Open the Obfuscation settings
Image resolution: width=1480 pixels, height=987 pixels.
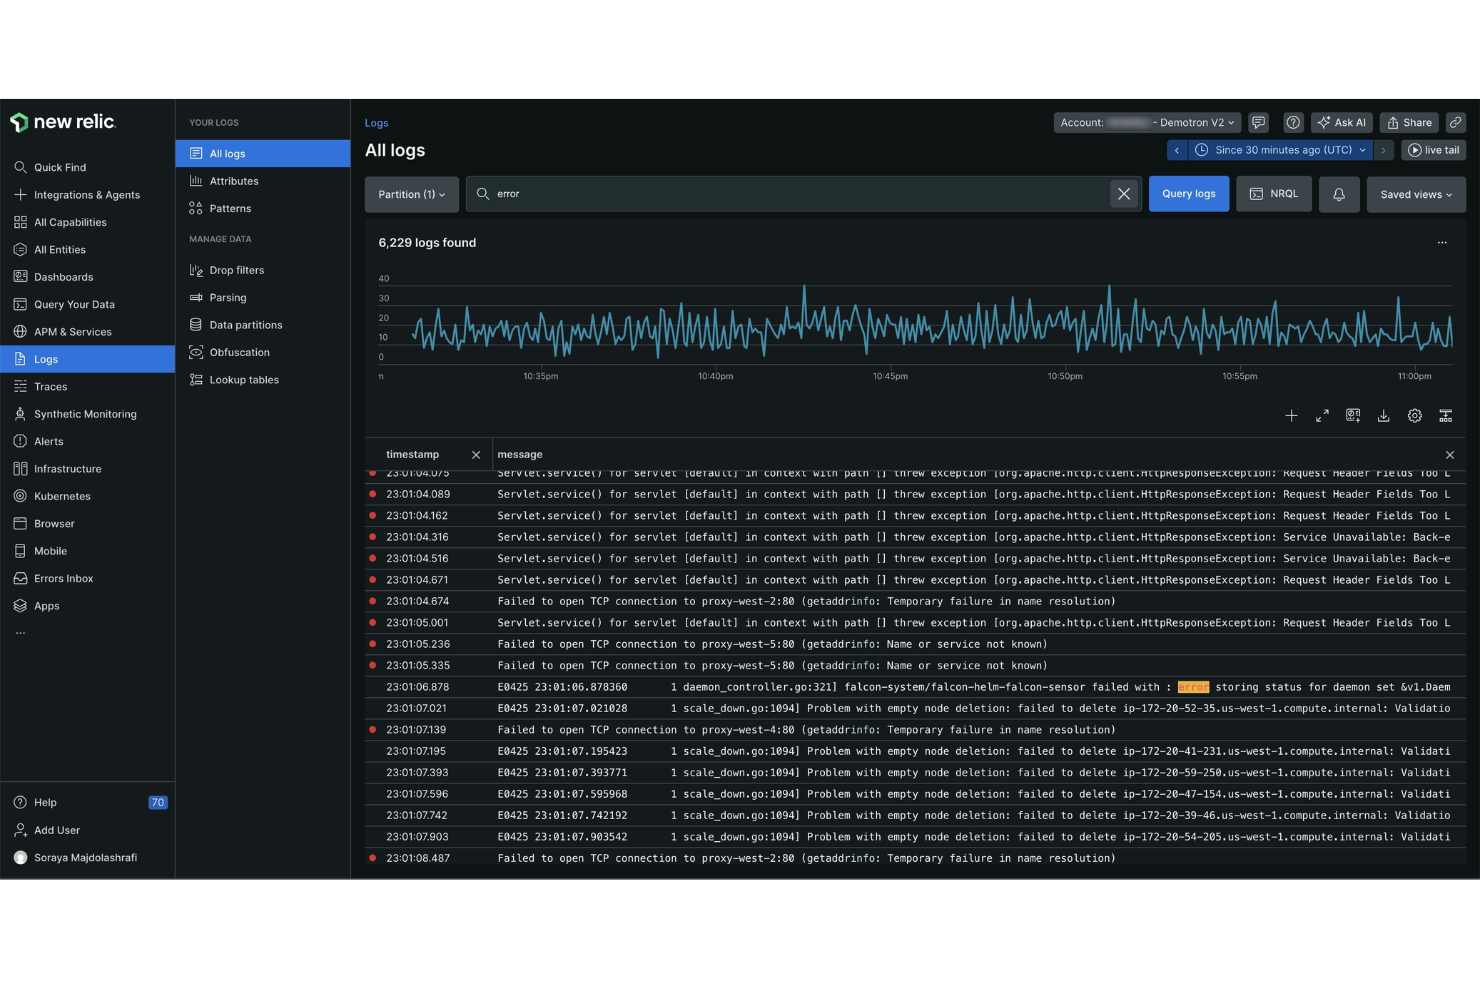point(240,352)
